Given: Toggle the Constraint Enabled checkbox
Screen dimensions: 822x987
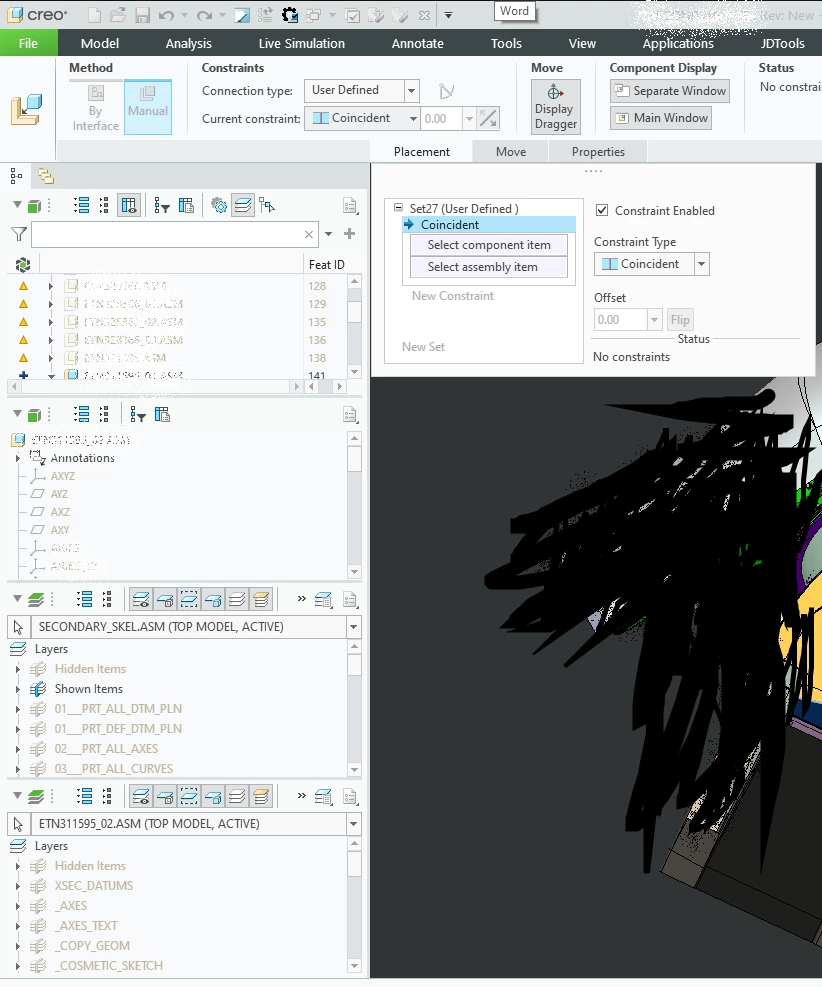Looking at the screenshot, I should click(x=601, y=210).
